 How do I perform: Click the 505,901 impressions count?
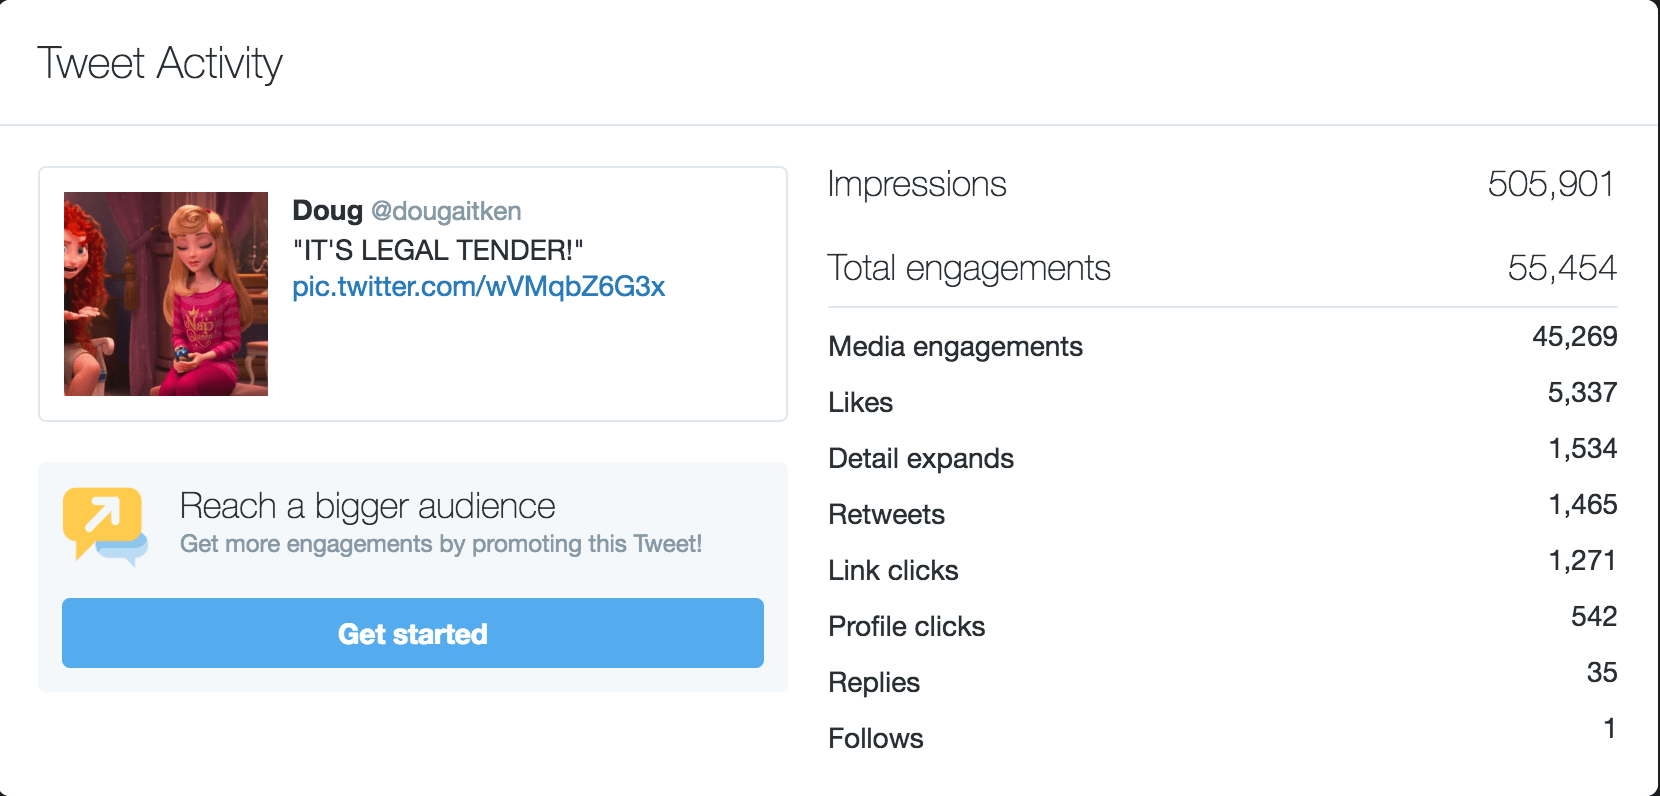click(x=1550, y=184)
